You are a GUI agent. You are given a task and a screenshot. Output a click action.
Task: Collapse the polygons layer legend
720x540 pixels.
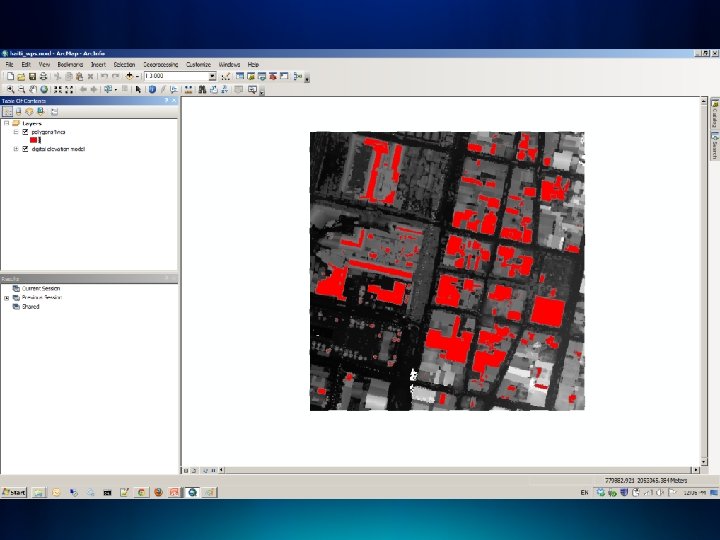(x=16, y=132)
